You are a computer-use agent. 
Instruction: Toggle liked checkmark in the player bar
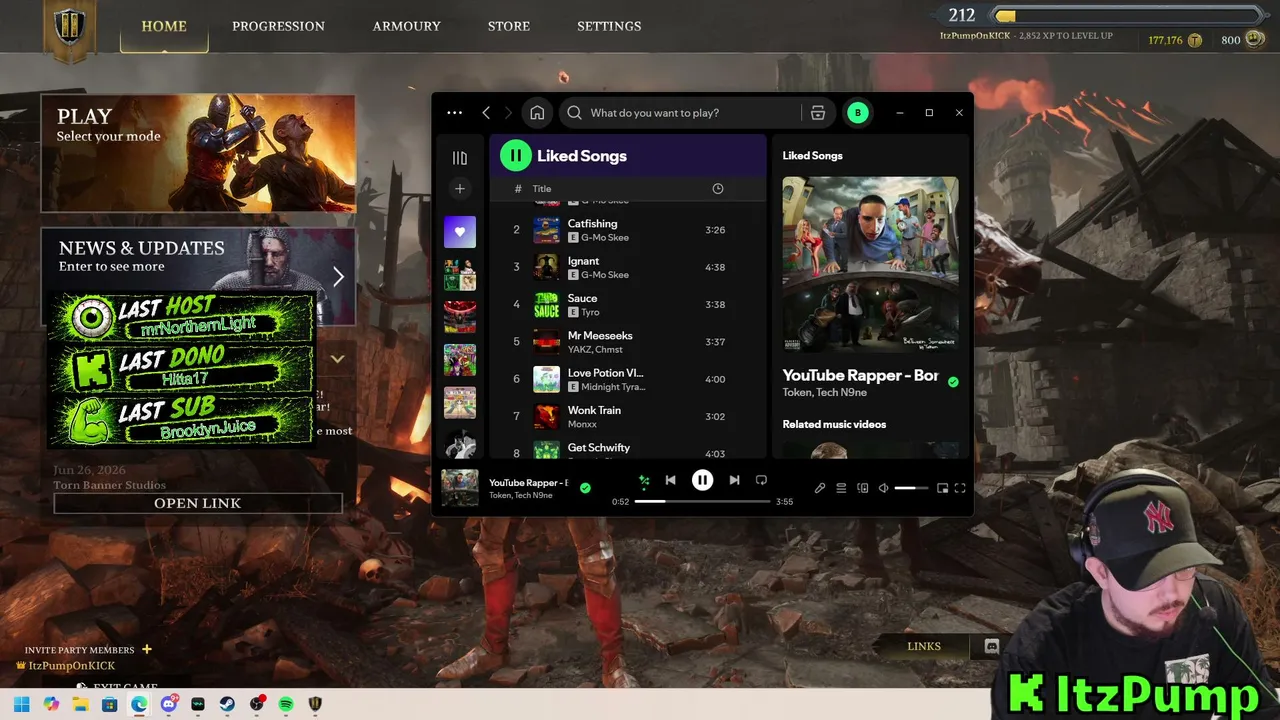[x=585, y=488]
